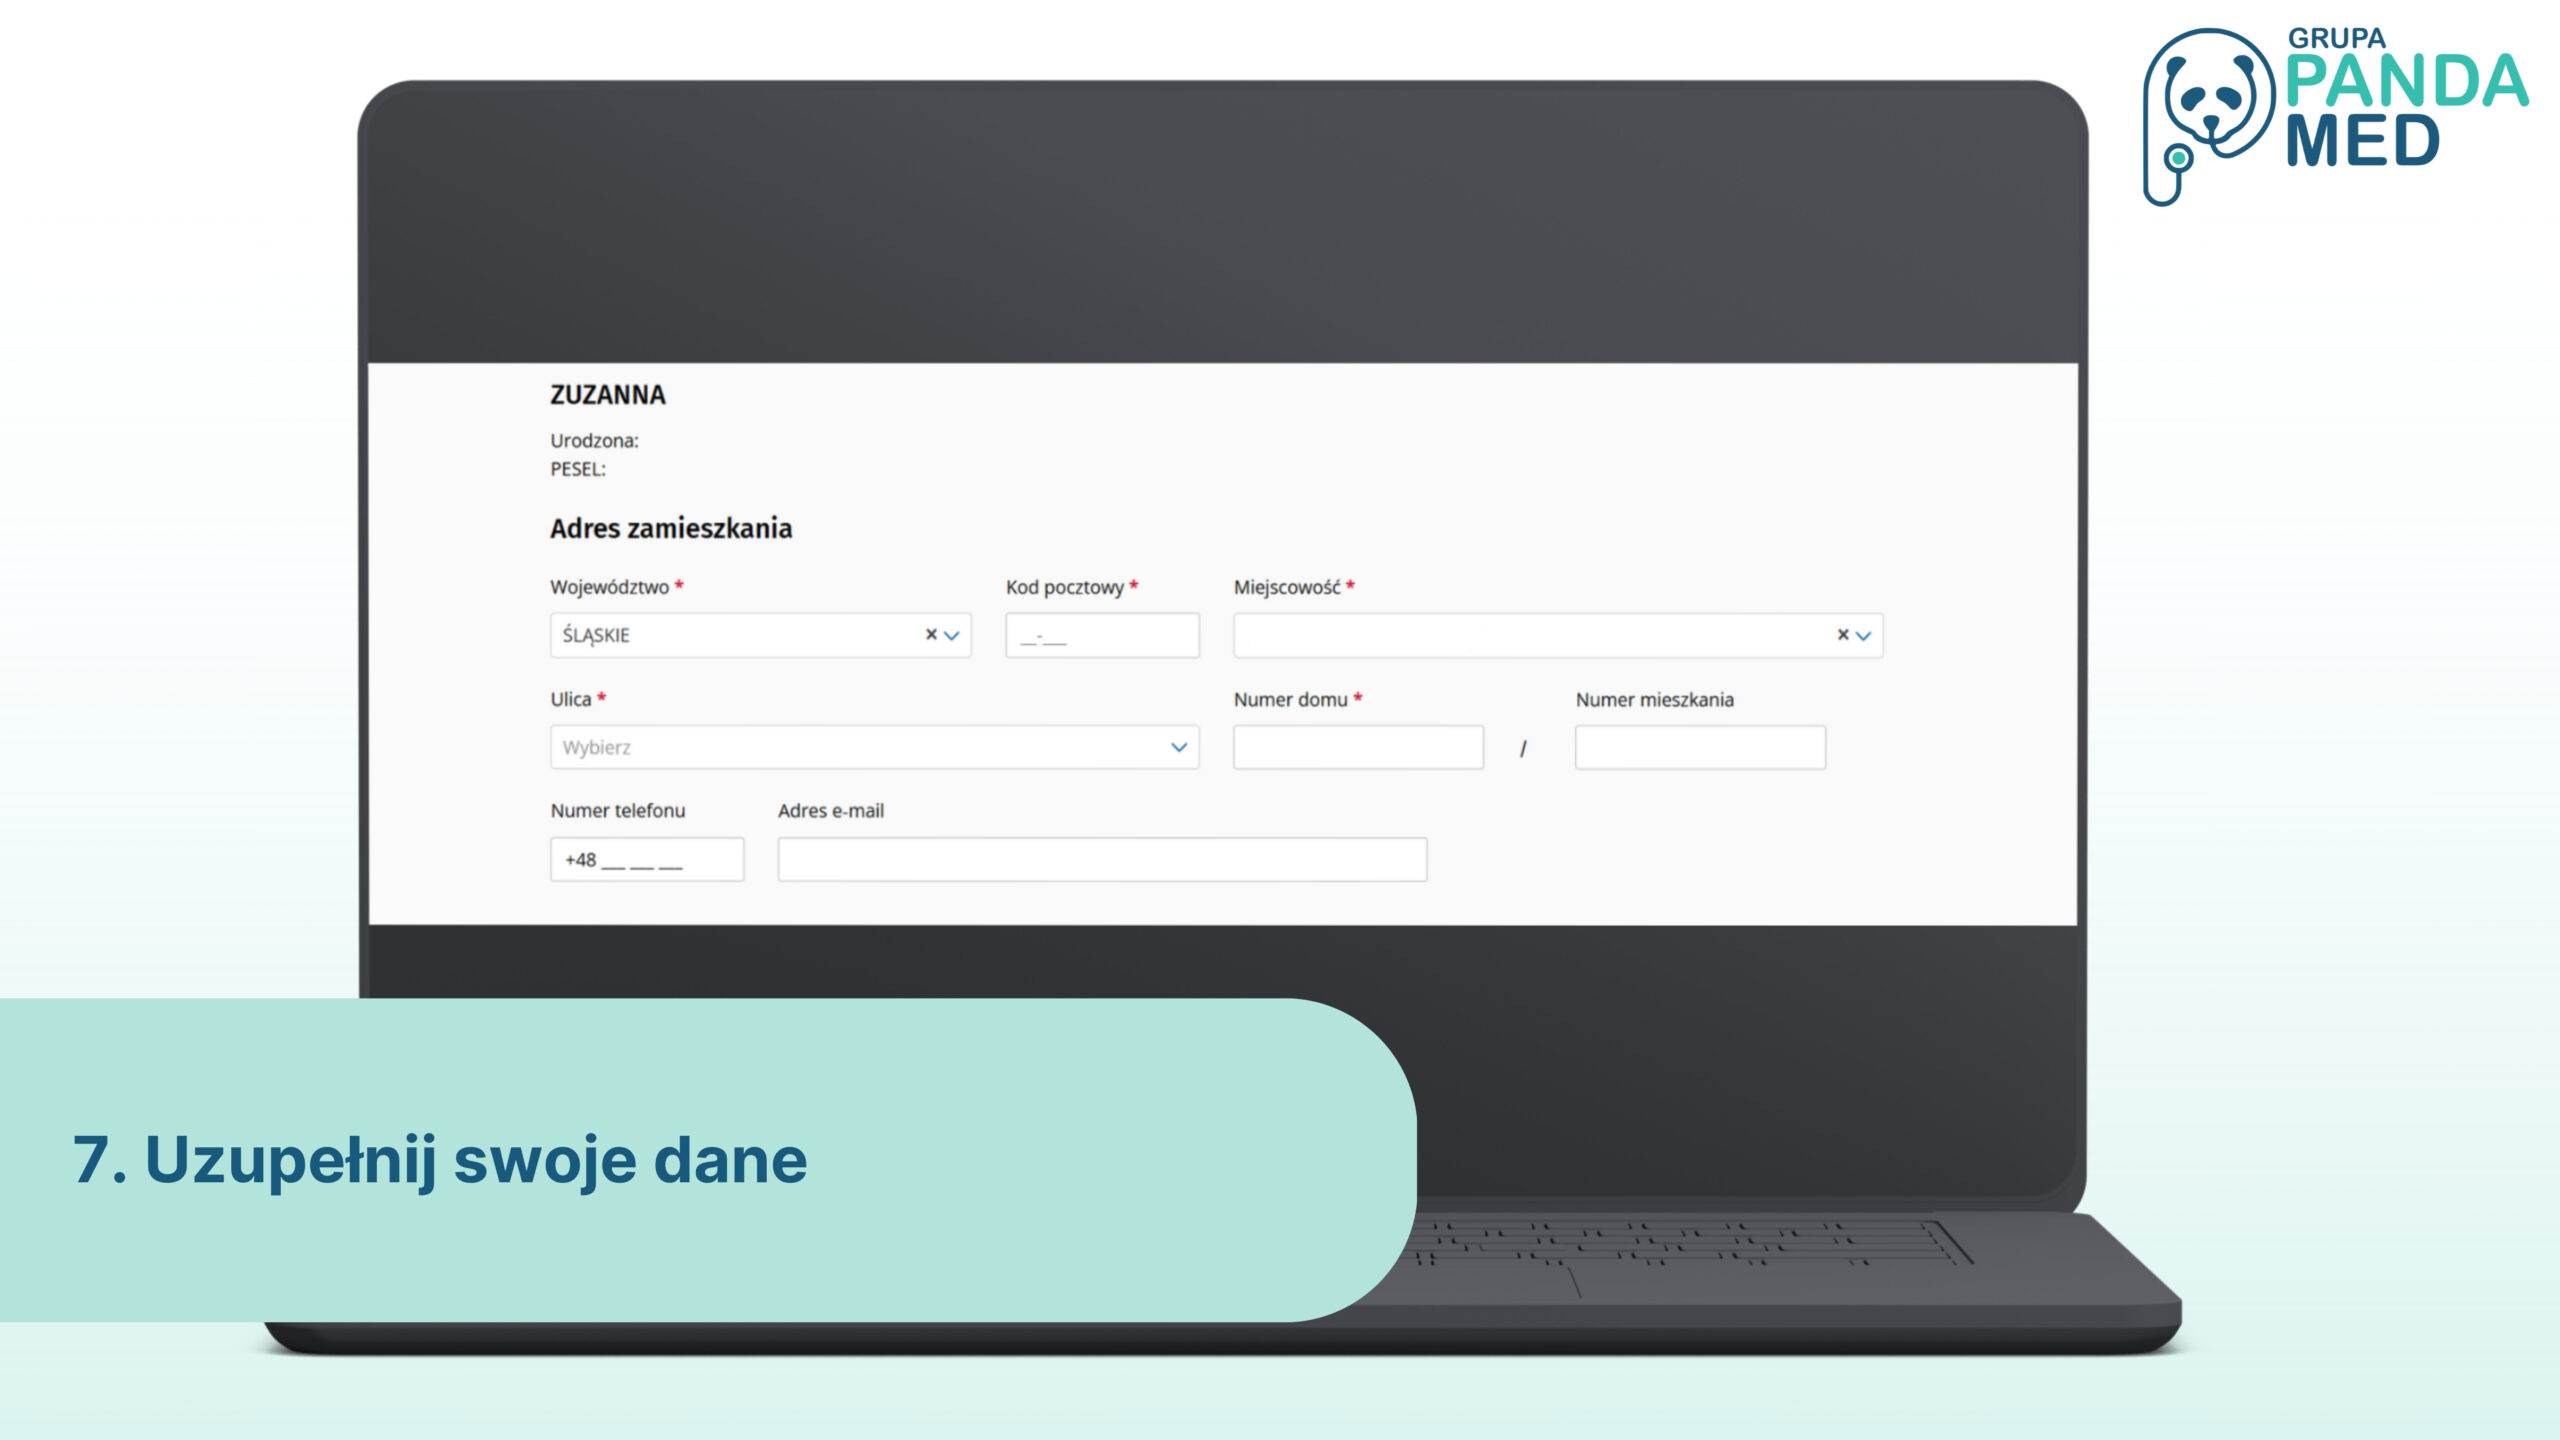Image resolution: width=2560 pixels, height=1440 pixels.
Task: Click the Wybierz placeholder in Ulica
Action: pos(597,748)
